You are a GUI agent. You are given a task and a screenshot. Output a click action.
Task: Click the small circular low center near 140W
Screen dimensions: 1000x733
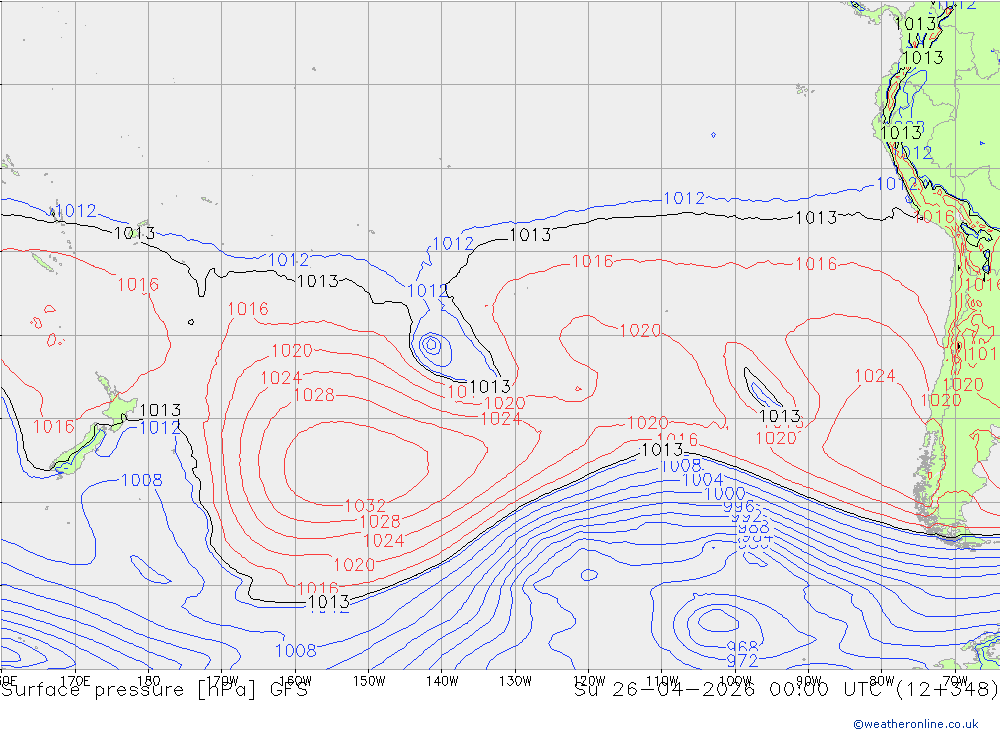[431, 345]
